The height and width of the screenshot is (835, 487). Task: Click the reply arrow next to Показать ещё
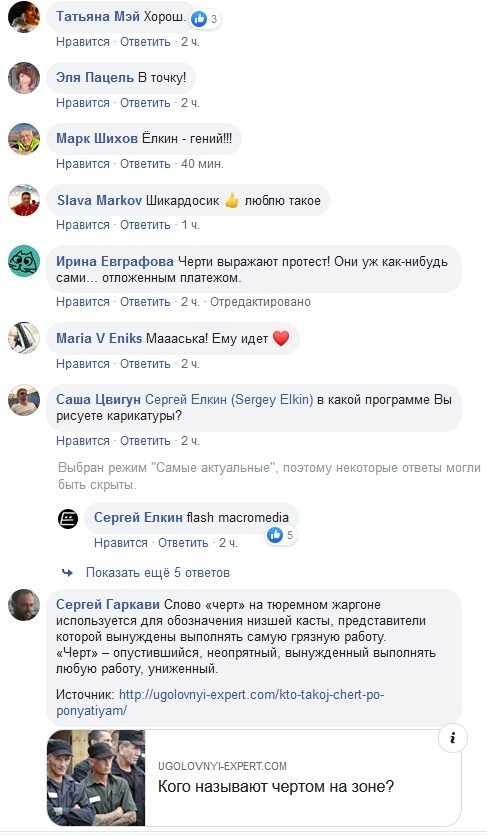tap(68, 573)
